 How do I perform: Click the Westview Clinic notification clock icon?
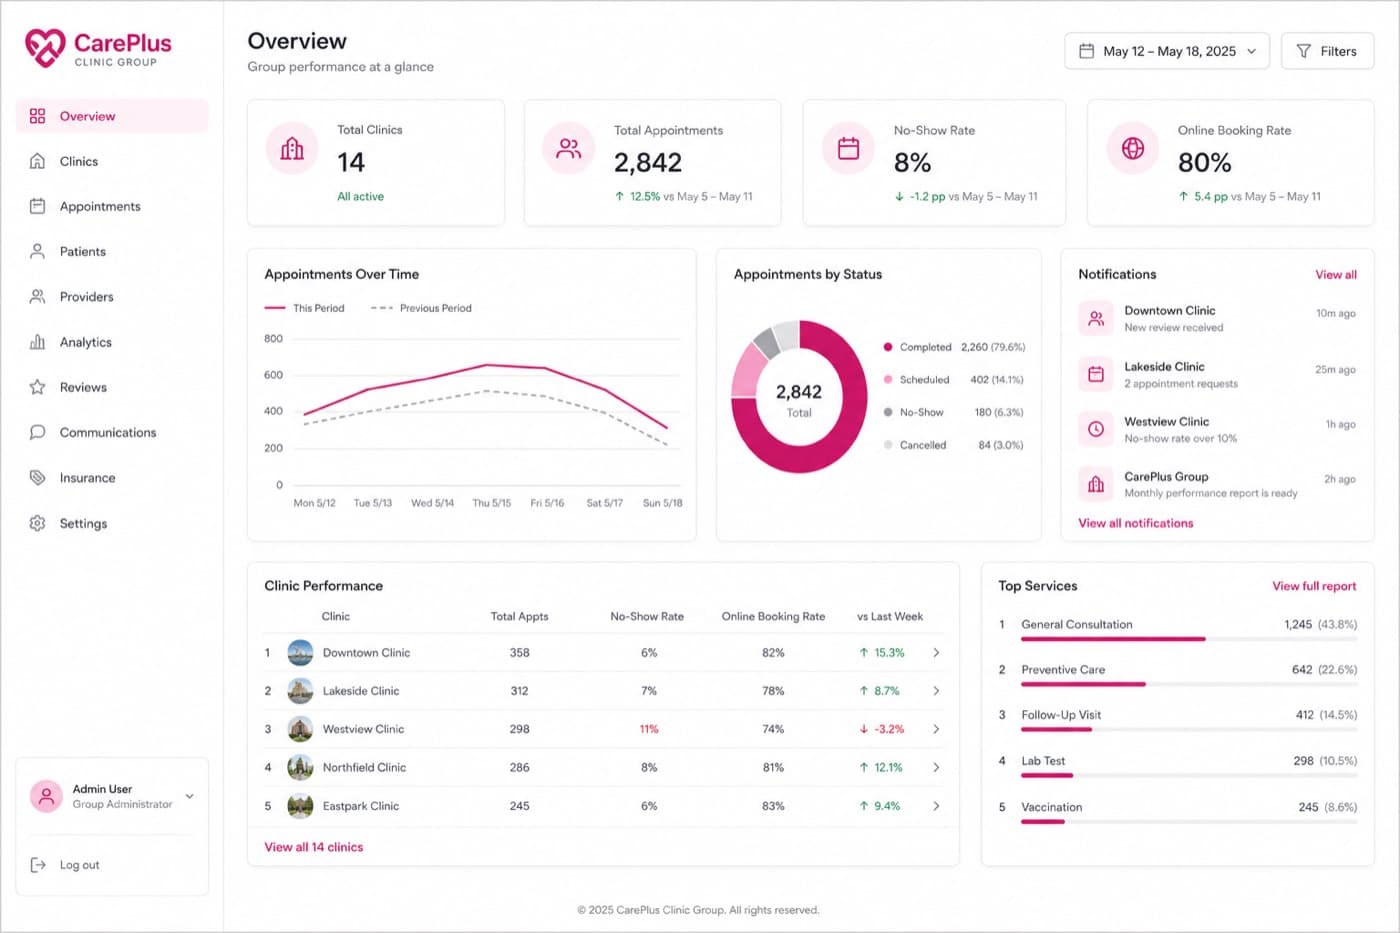click(1096, 429)
